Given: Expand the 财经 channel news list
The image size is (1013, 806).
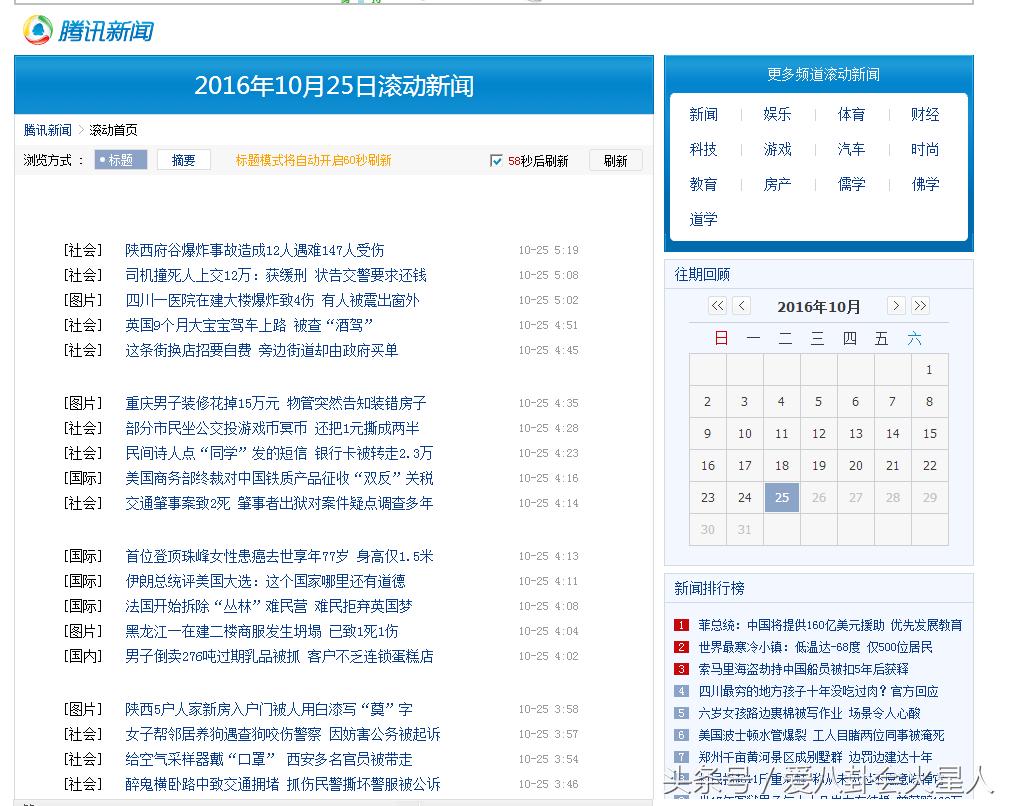Looking at the screenshot, I should pos(924,114).
